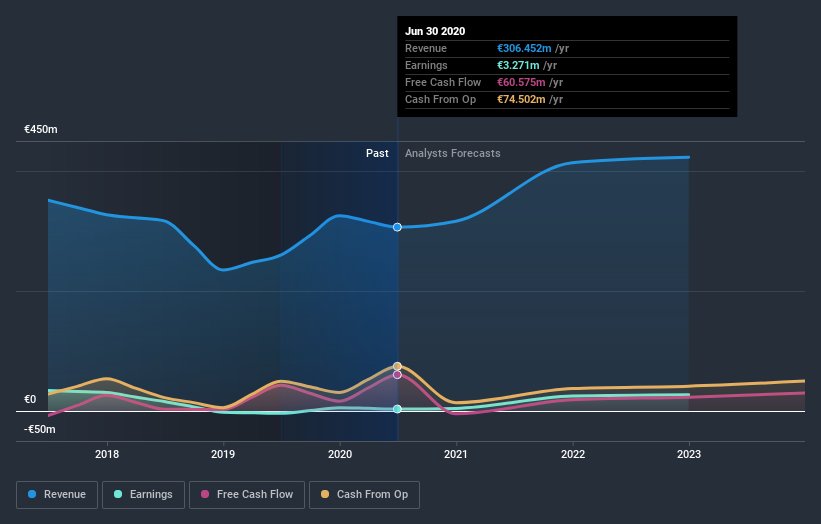Click the €3.271m earnings value

[518, 65]
